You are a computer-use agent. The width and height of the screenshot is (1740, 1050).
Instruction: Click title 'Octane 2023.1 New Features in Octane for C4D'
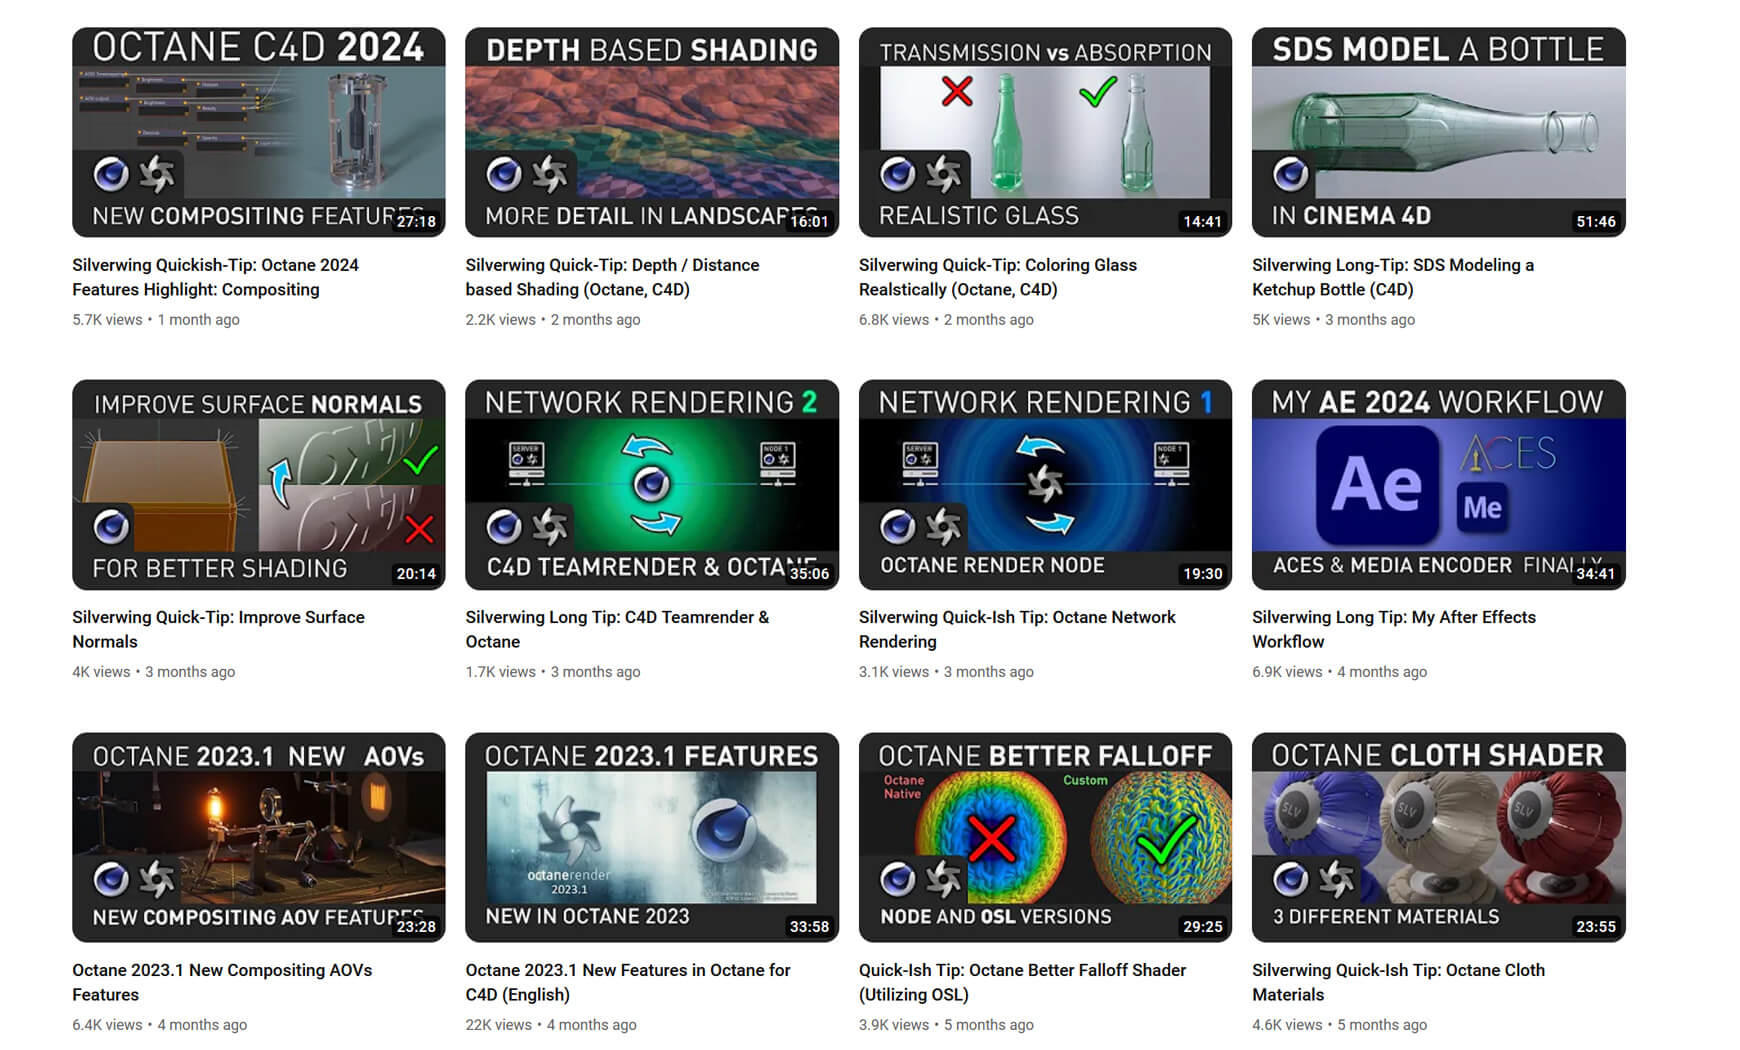(628, 982)
